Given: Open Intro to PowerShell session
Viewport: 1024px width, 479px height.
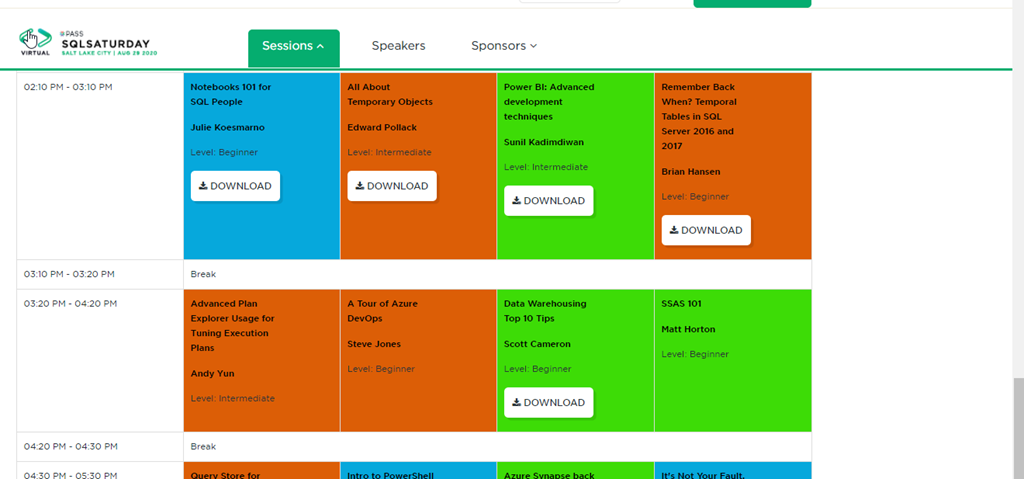Looking at the screenshot, I should [391, 475].
